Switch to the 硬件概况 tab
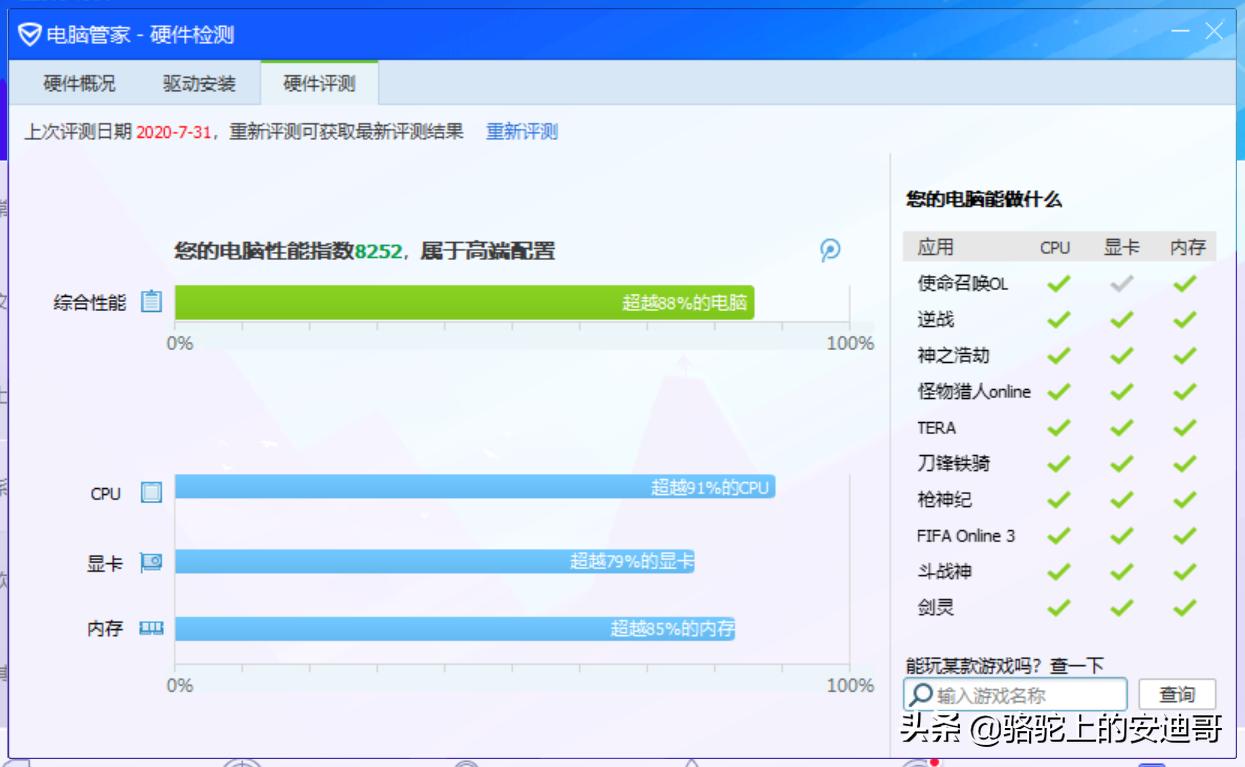 click(x=78, y=83)
